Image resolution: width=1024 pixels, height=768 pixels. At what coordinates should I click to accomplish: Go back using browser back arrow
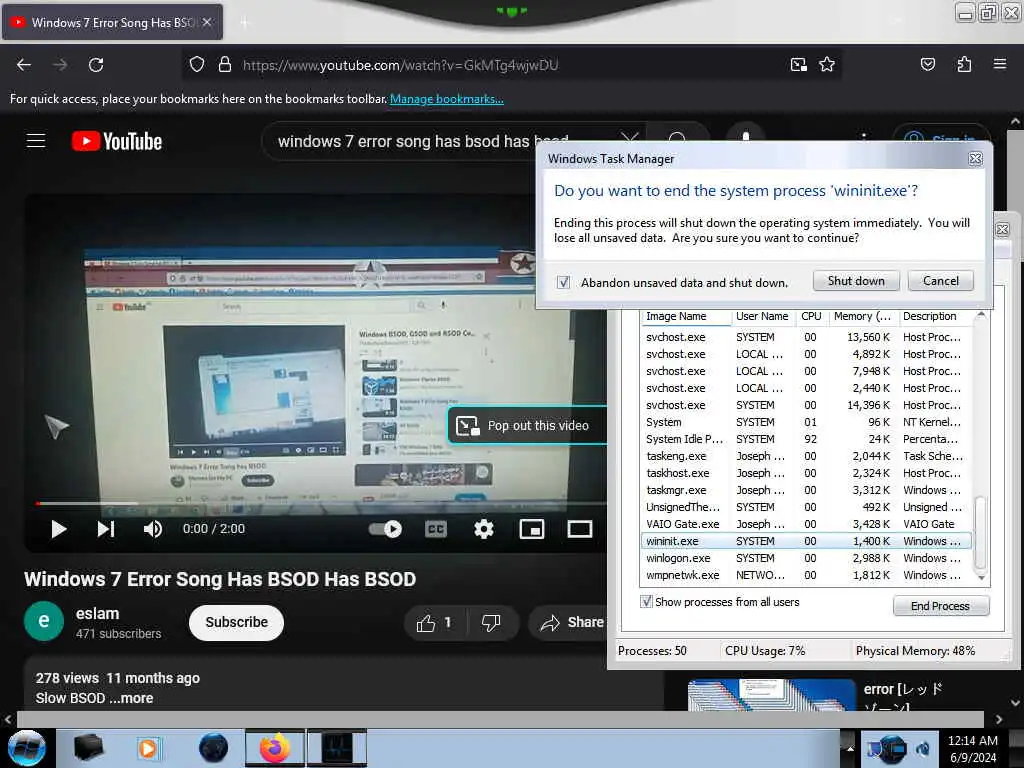click(24, 65)
